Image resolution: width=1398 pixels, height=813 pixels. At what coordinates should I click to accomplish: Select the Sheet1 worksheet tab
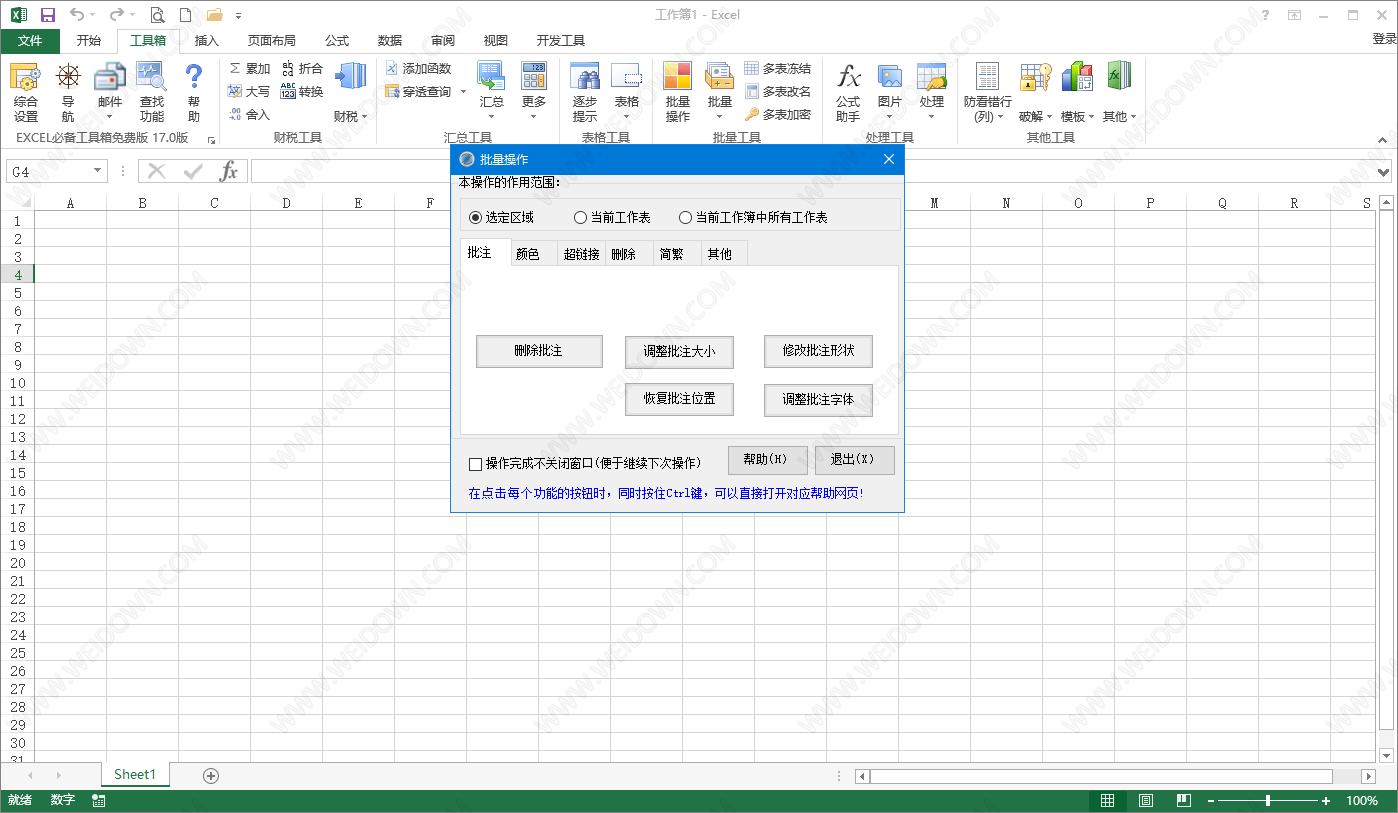(135, 775)
